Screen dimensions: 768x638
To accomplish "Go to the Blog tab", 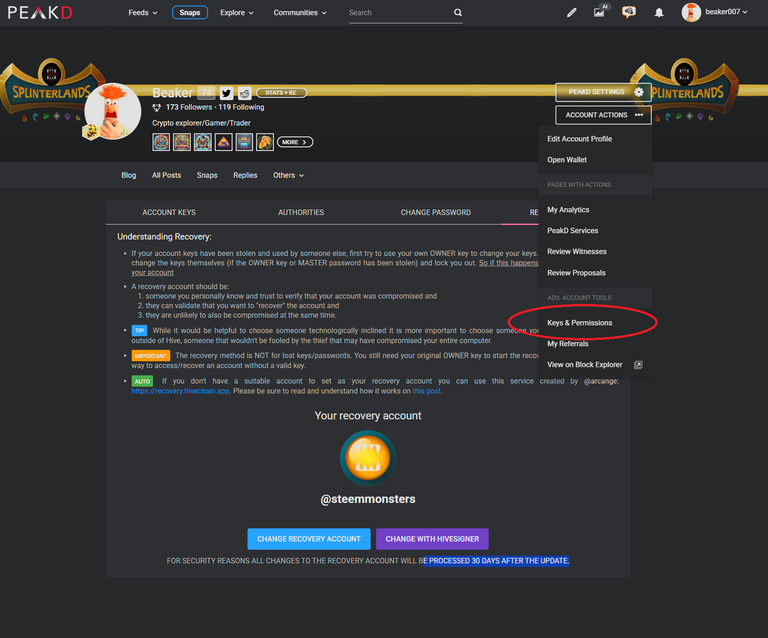I will tap(129, 175).
